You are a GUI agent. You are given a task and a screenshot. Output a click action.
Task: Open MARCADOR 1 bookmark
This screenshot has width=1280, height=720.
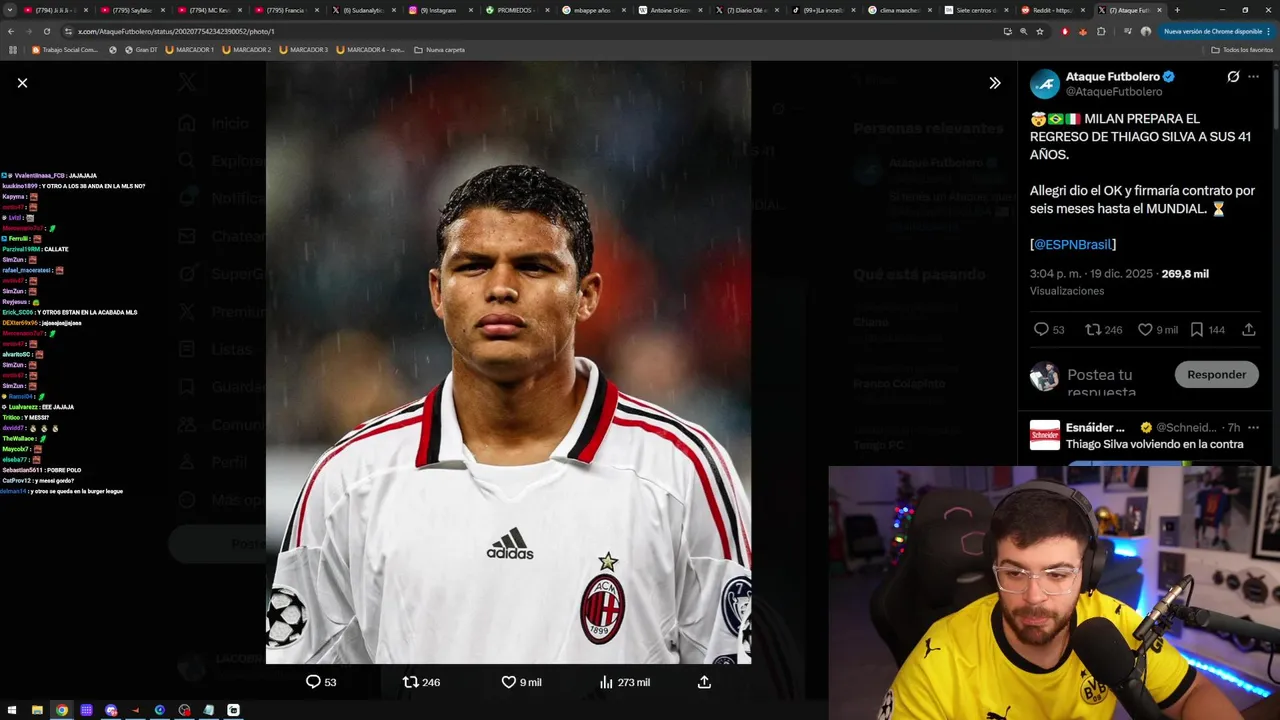pos(190,49)
